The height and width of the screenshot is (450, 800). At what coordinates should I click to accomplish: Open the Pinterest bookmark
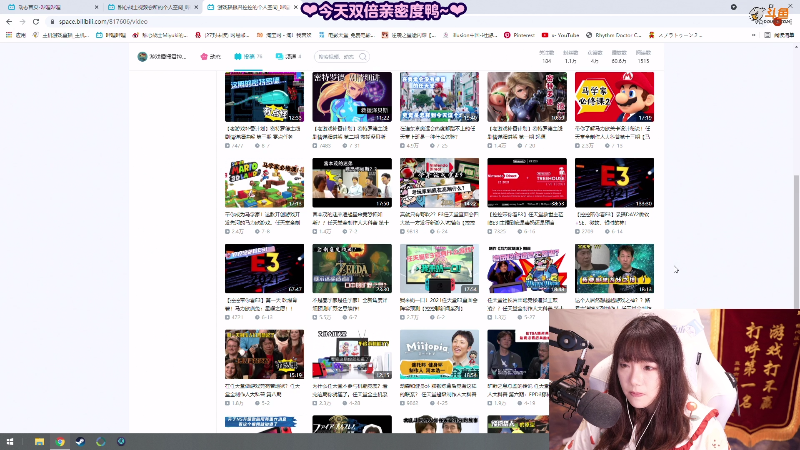pos(519,35)
